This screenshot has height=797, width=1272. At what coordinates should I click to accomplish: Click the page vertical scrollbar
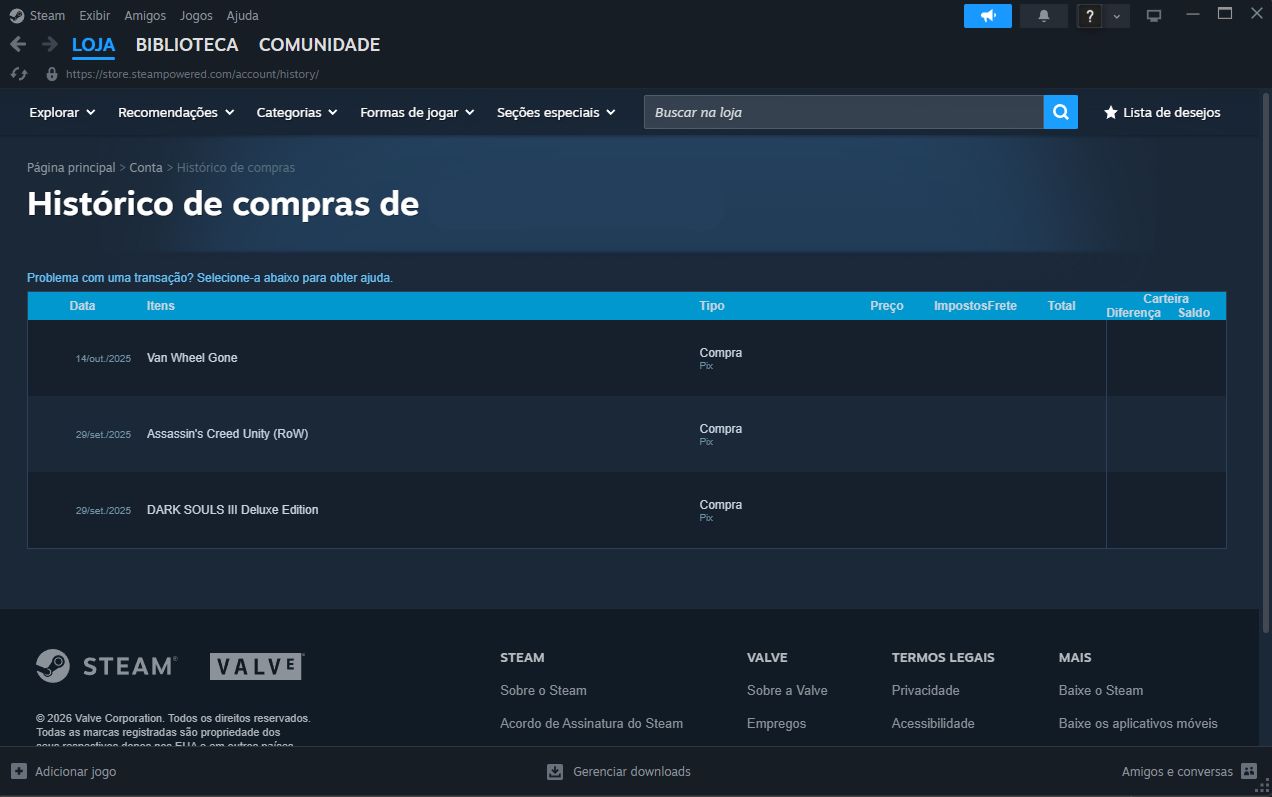tap(1266, 362)
